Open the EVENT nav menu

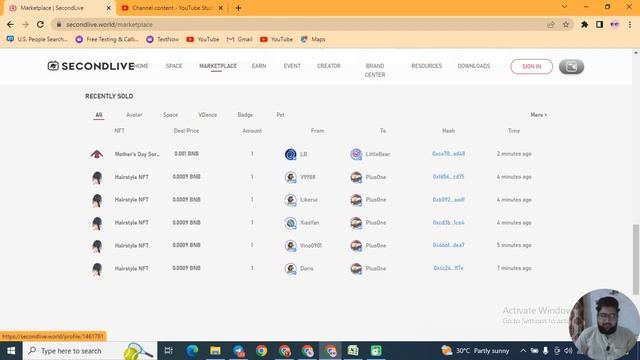[x=292, y=66]
